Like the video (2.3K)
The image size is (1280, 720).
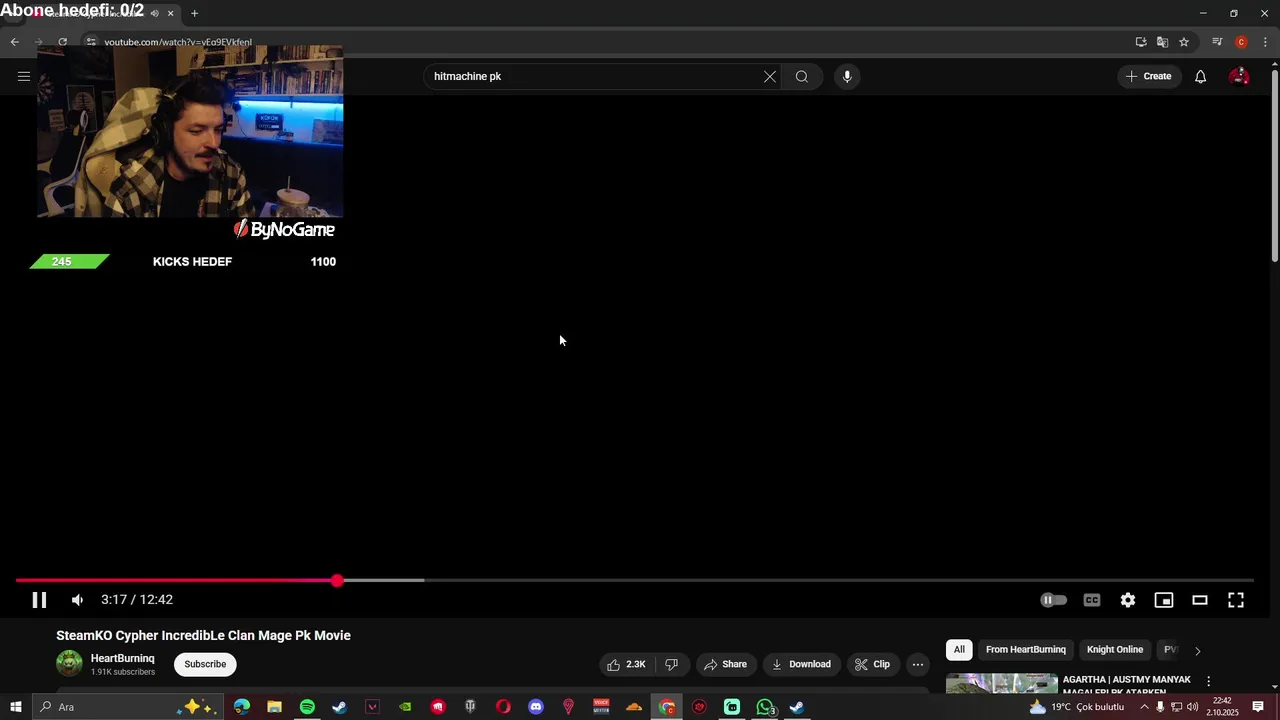pyautogui.click(x=627, y=664)
